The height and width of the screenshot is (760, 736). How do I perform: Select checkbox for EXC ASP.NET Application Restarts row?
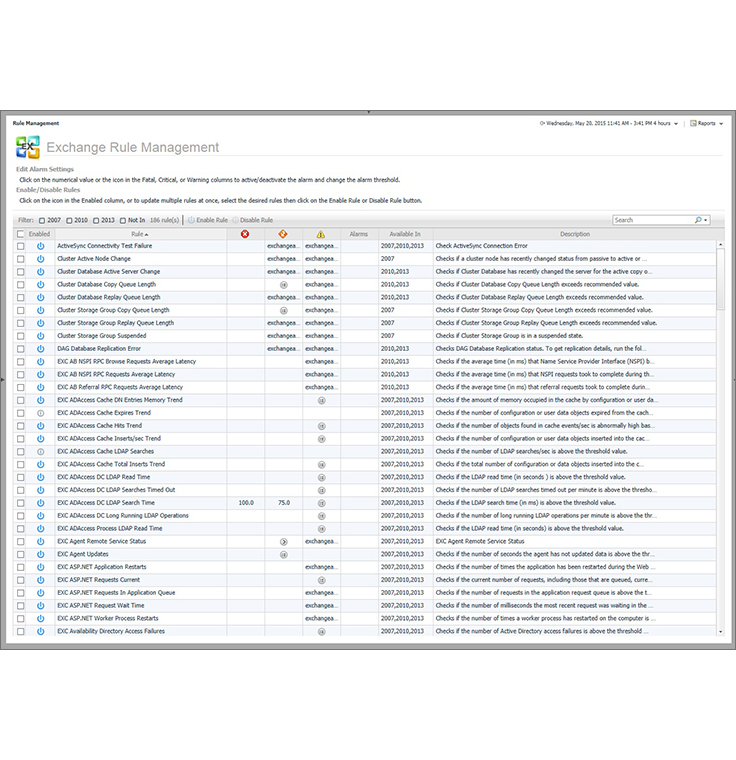tap(20, 567)
